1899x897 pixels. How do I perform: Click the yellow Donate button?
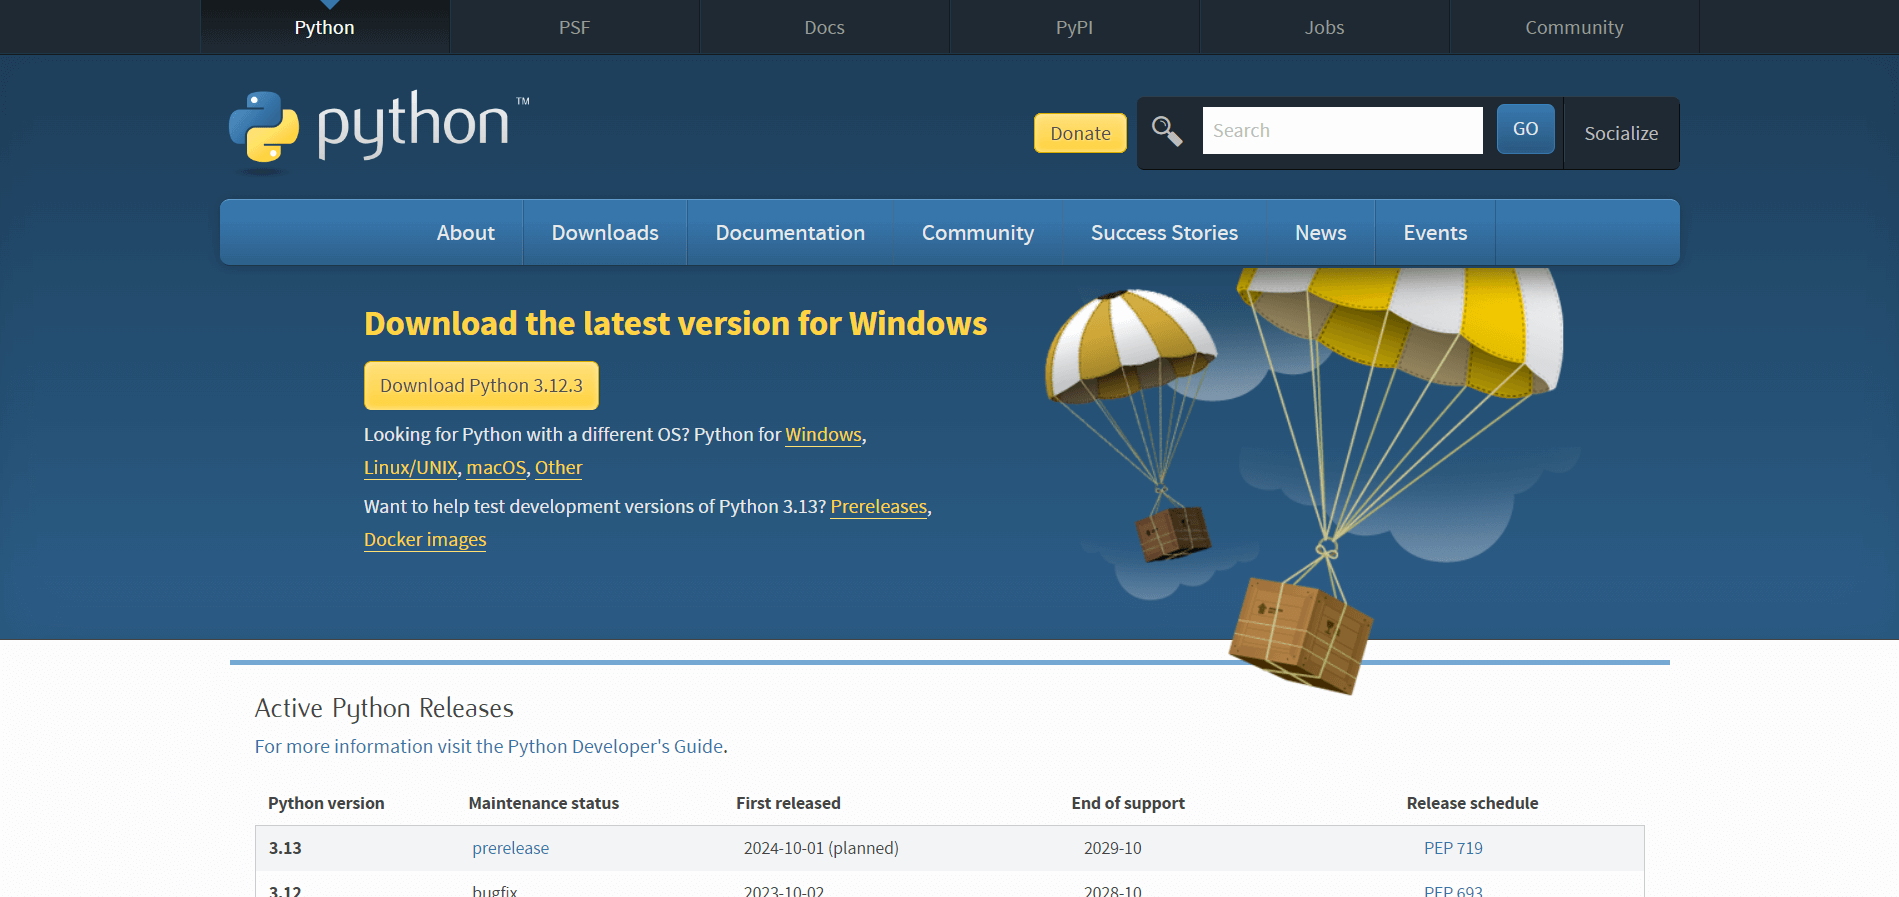pyautogui.click(x=1080, y=133)
